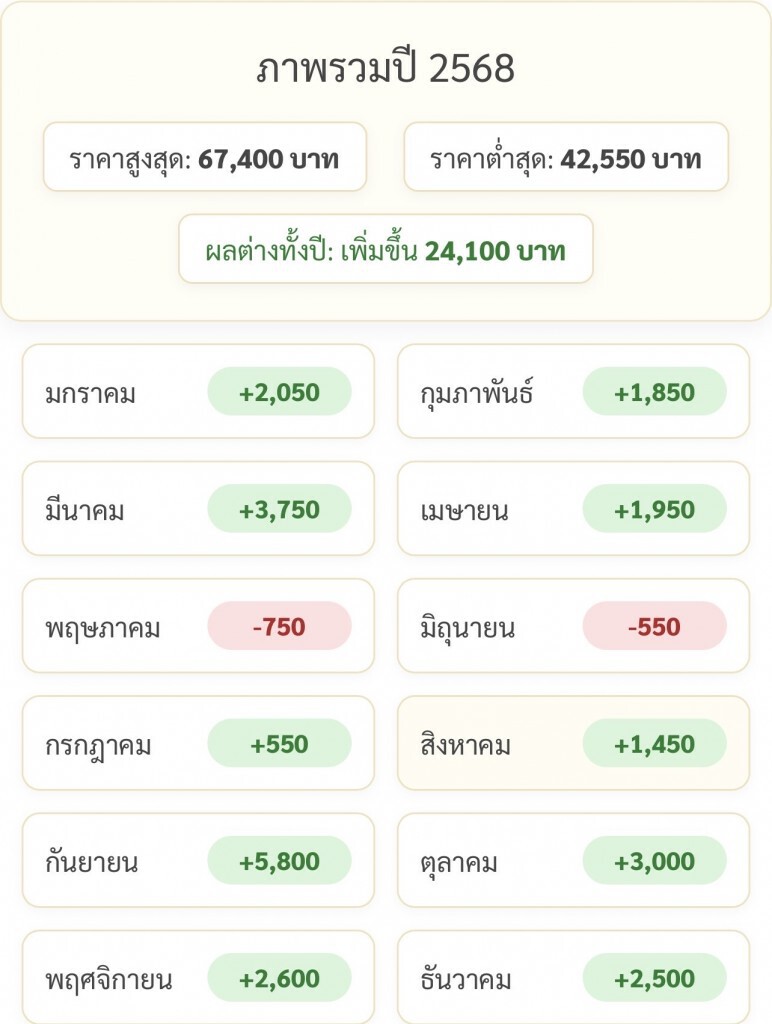Click the +5,800 green badge
This screenshot has height=1024, width=772.
click(x=279, y=861)
